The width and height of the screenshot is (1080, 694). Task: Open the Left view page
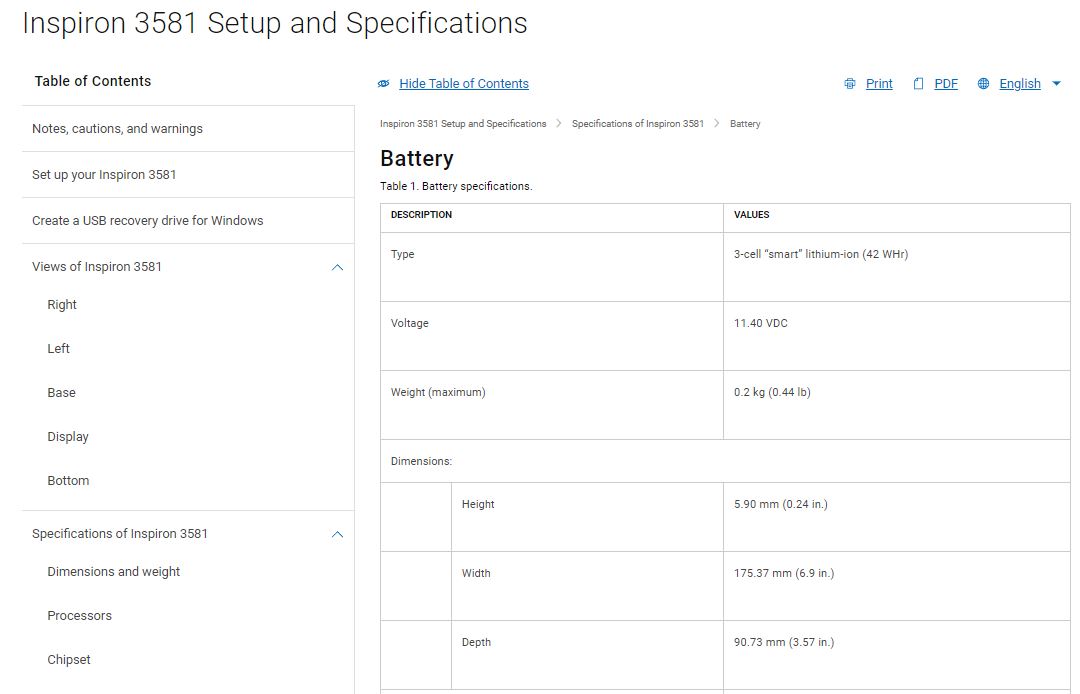(x=59, y=349)
